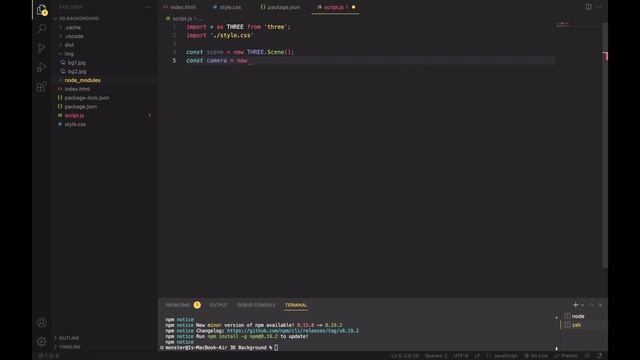Open the Search view in activity bar

pyautogui.click(x=42, y=29)
